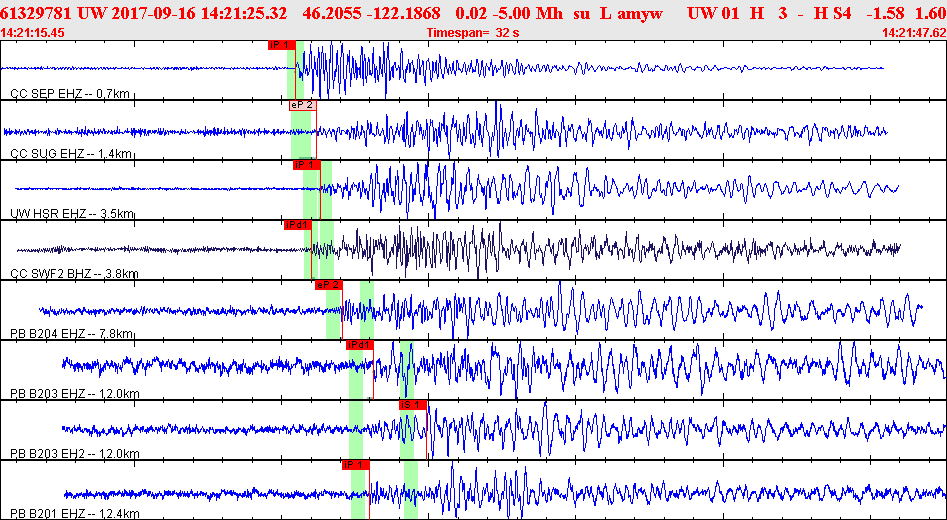Click the CC SUG EHZ -- 1.4km station label

point(71,154)
